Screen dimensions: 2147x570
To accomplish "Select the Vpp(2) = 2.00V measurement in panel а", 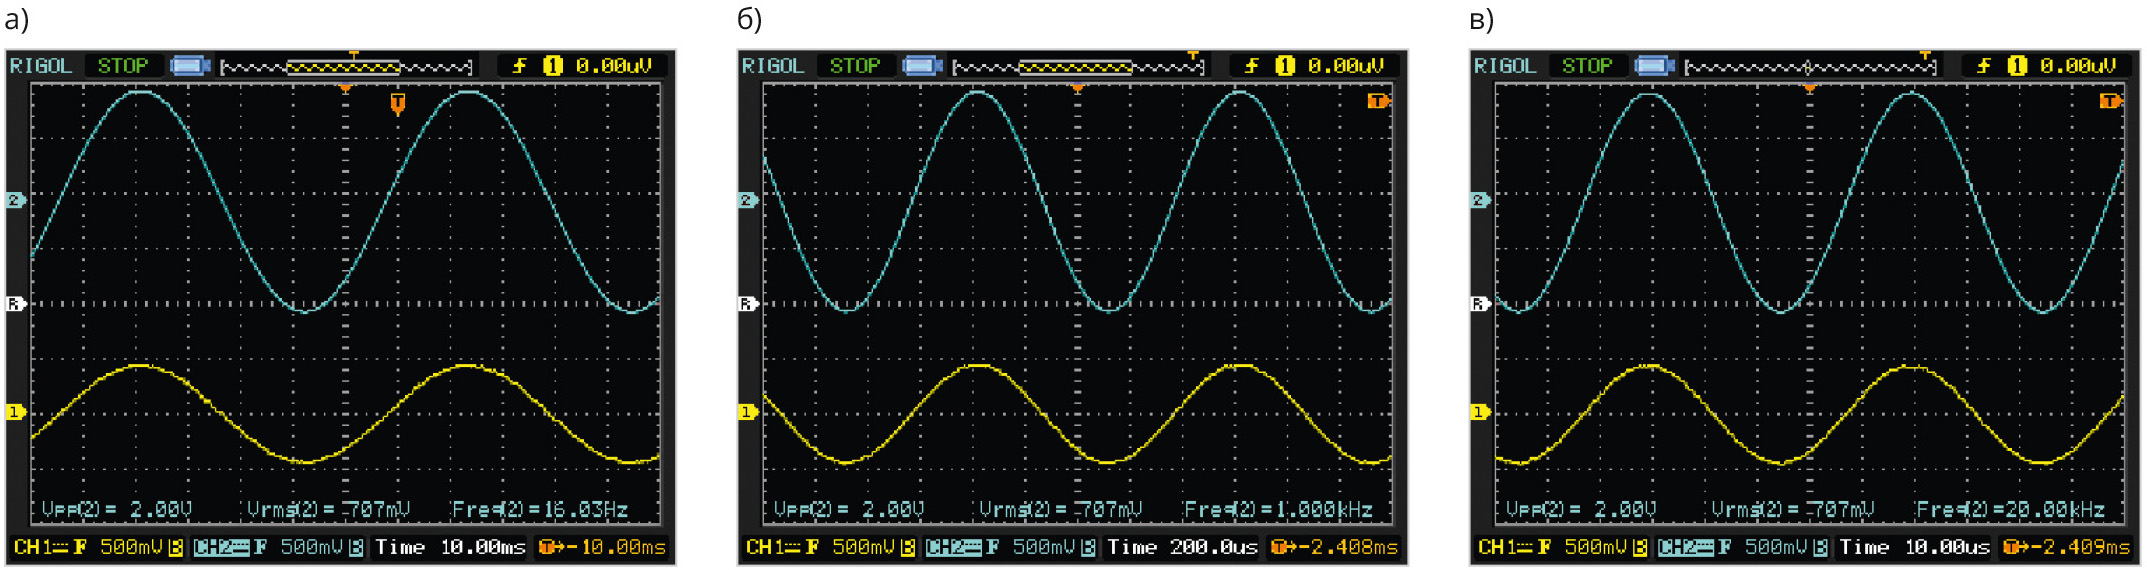I will 116,510.
